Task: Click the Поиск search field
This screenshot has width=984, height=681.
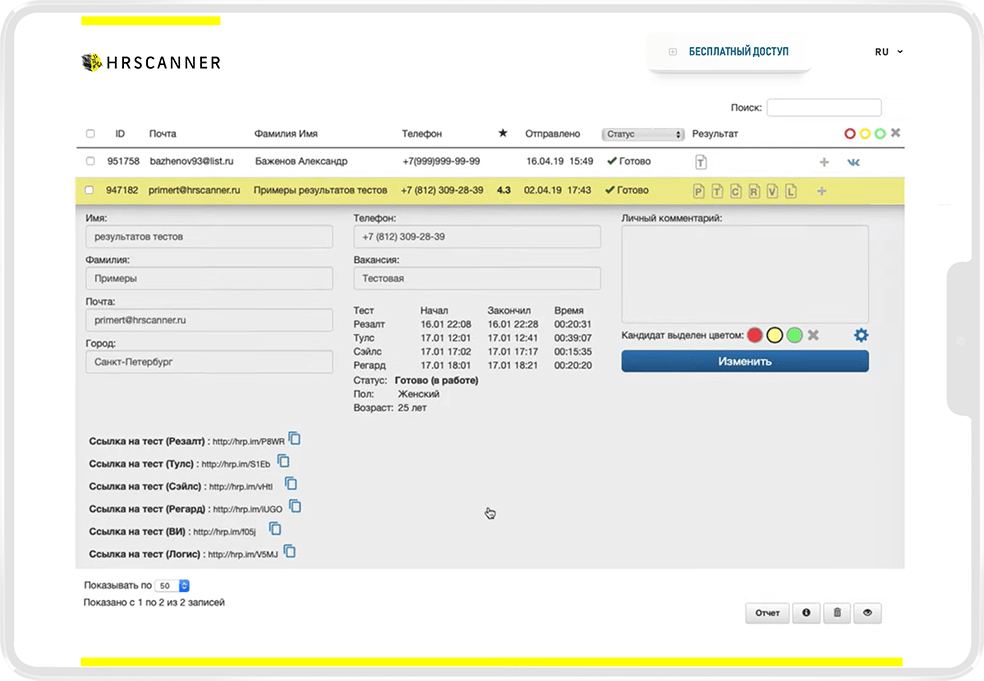Action: [823, 107]
